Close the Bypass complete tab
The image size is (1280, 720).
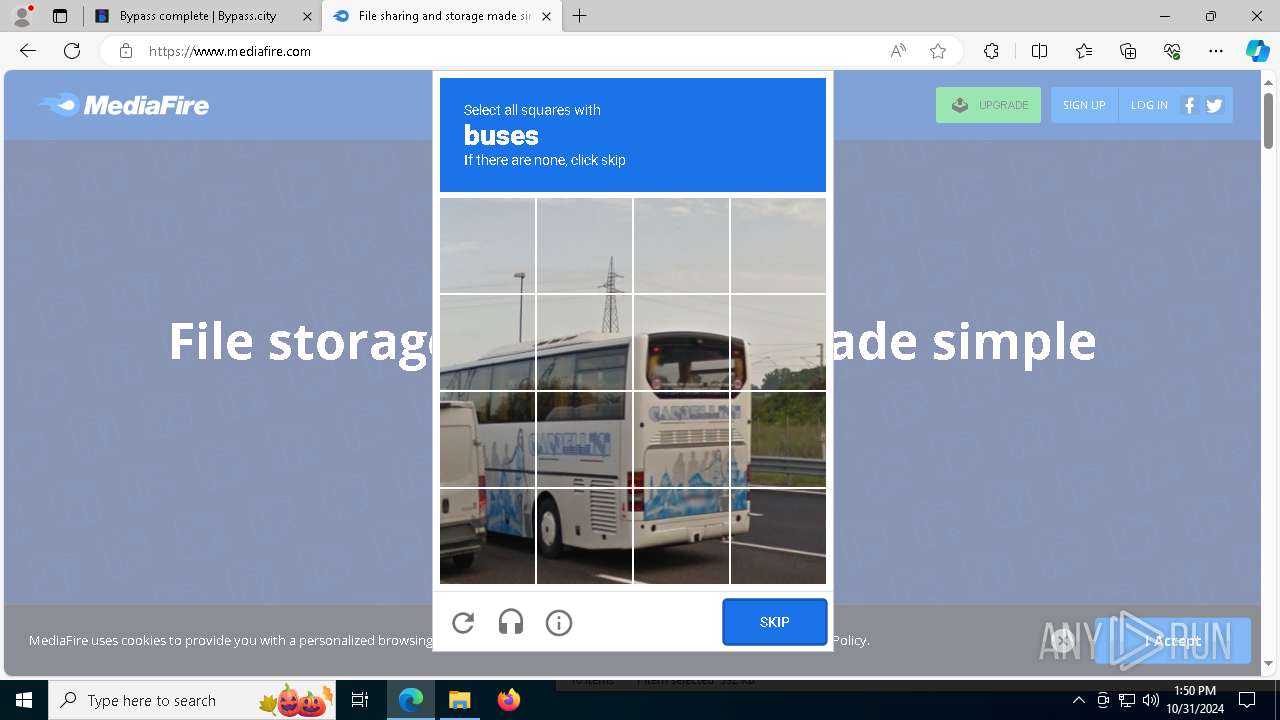point(307,16)
